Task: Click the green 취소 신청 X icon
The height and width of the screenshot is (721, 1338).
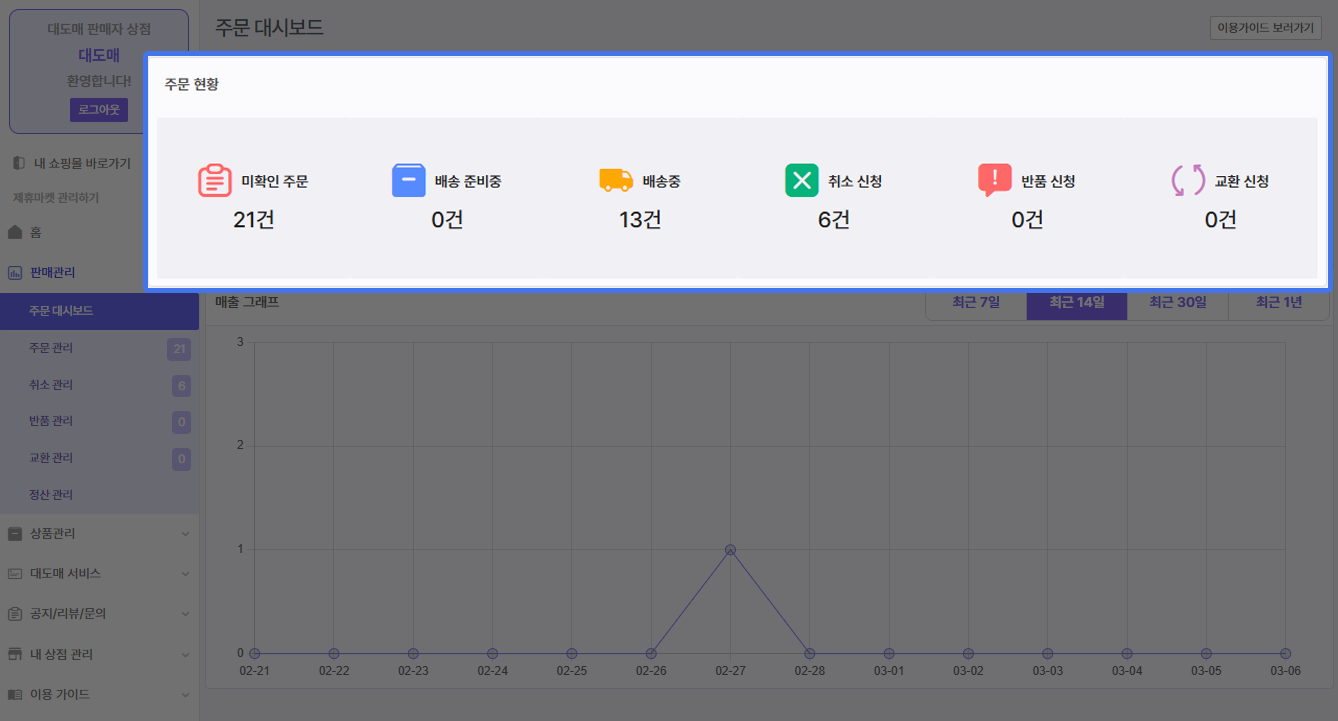Action: coord(801,181)
